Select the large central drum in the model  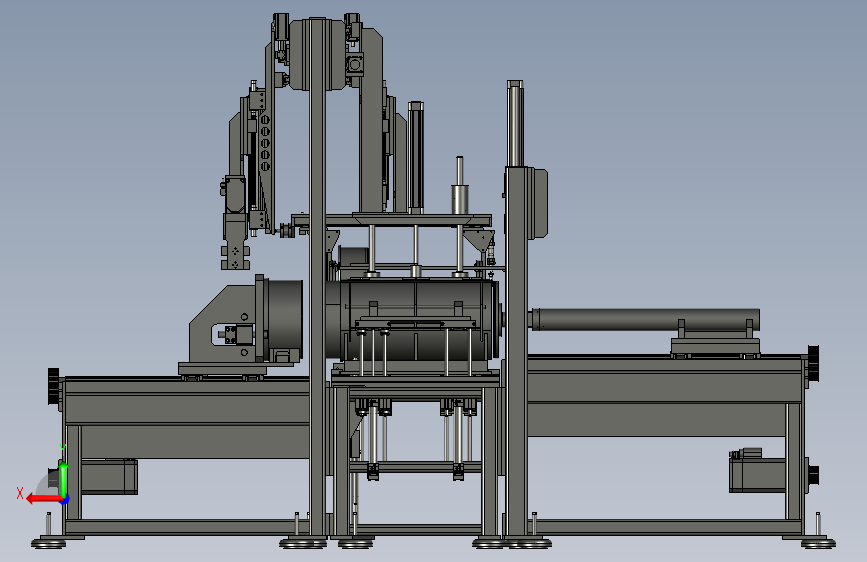pos(415,320)
